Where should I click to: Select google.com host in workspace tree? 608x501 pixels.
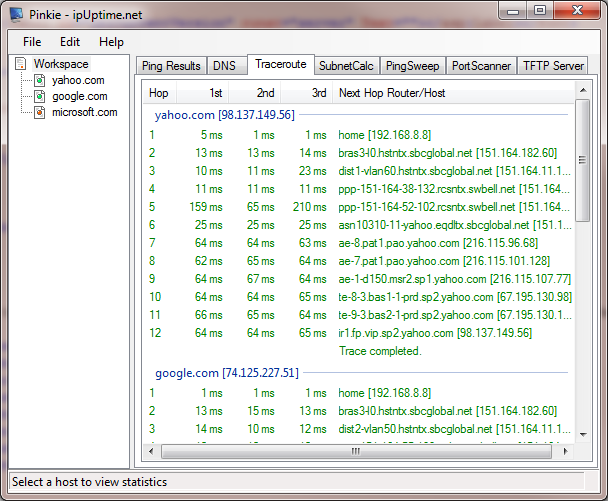[x=80, y=96]
